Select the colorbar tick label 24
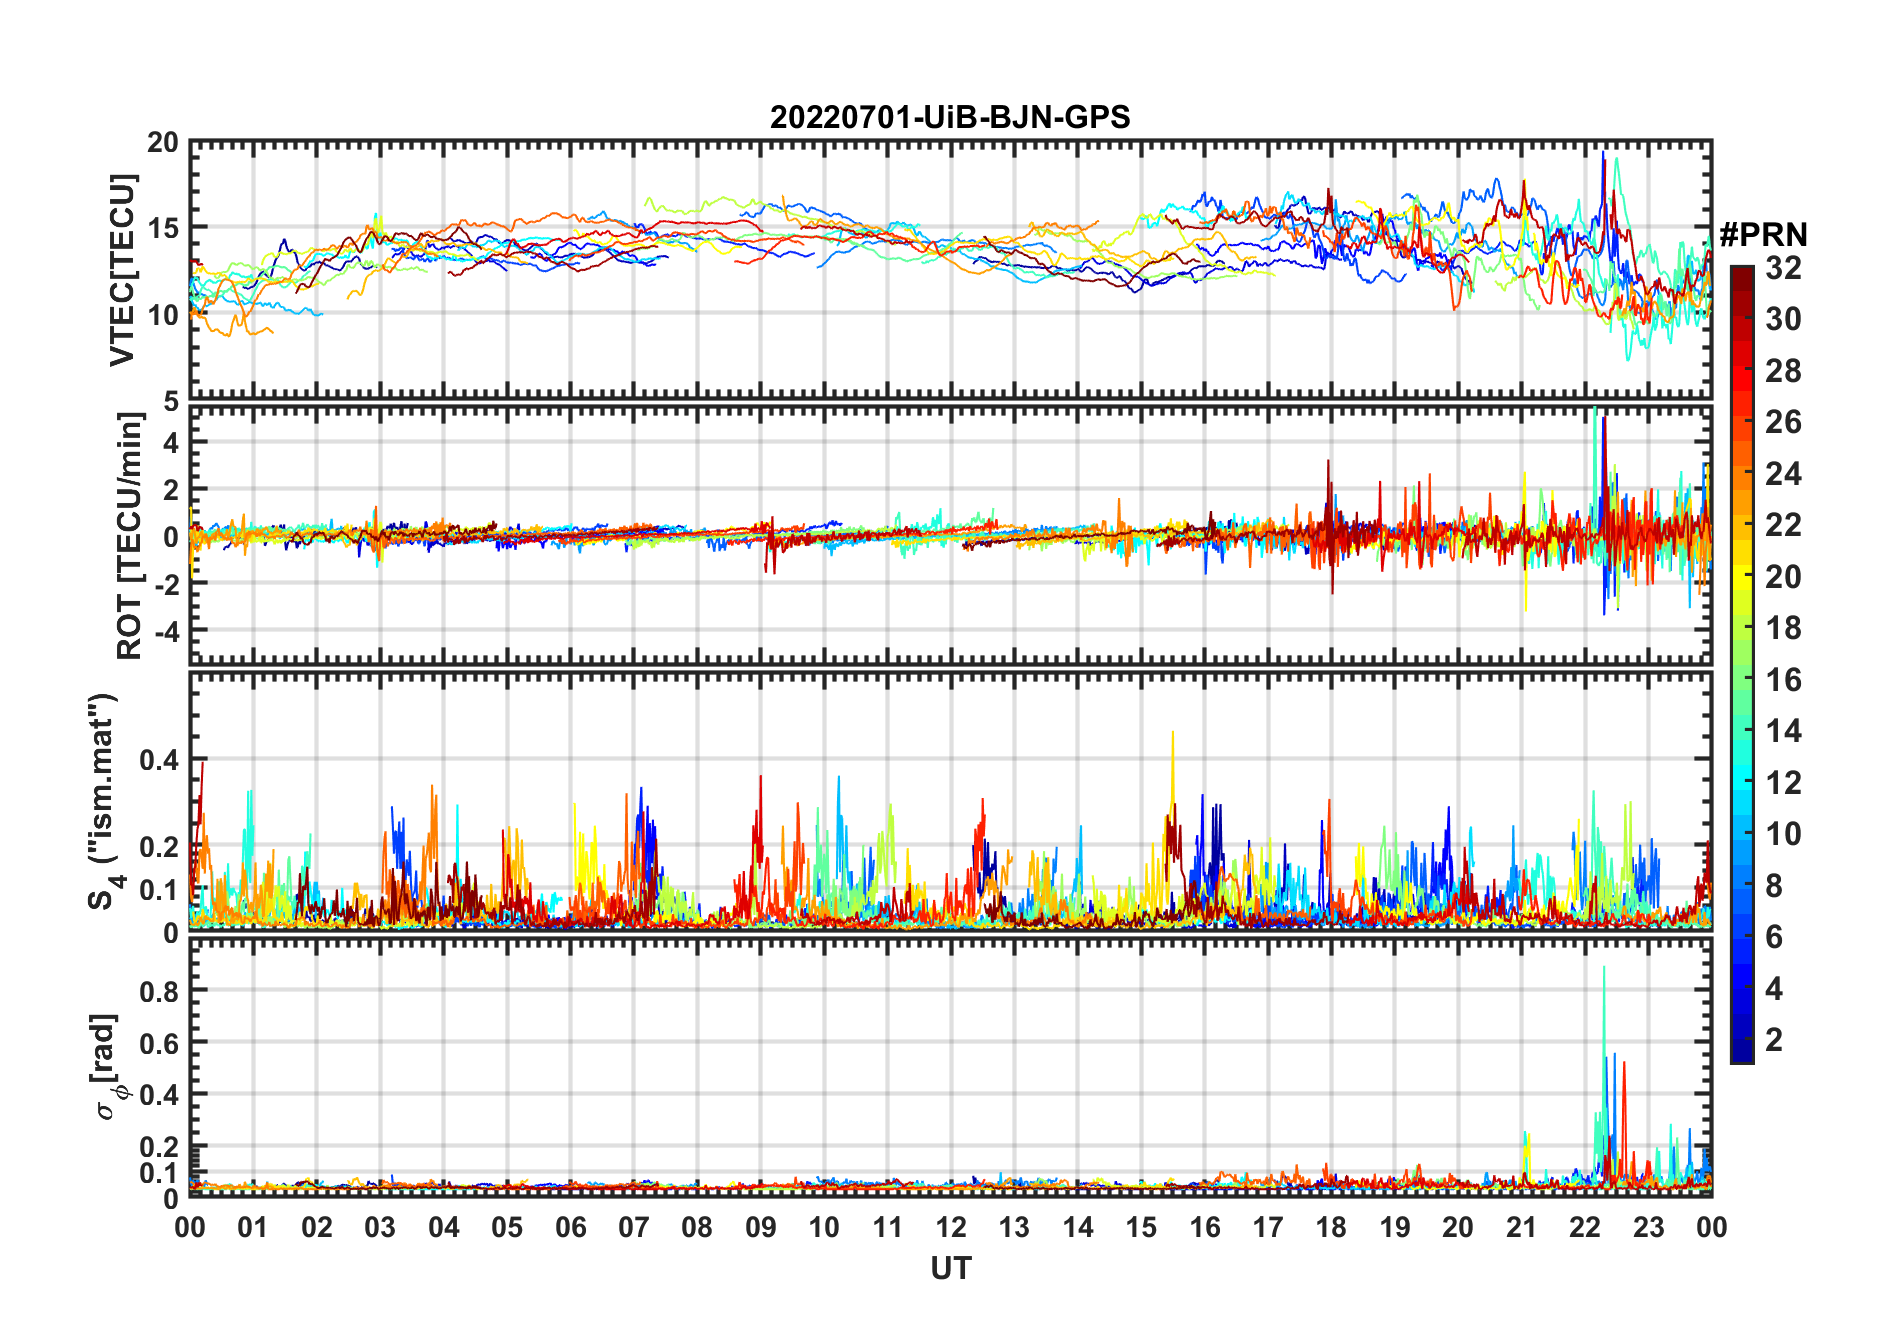The image size is (1902, 1330). (1782, 473)
